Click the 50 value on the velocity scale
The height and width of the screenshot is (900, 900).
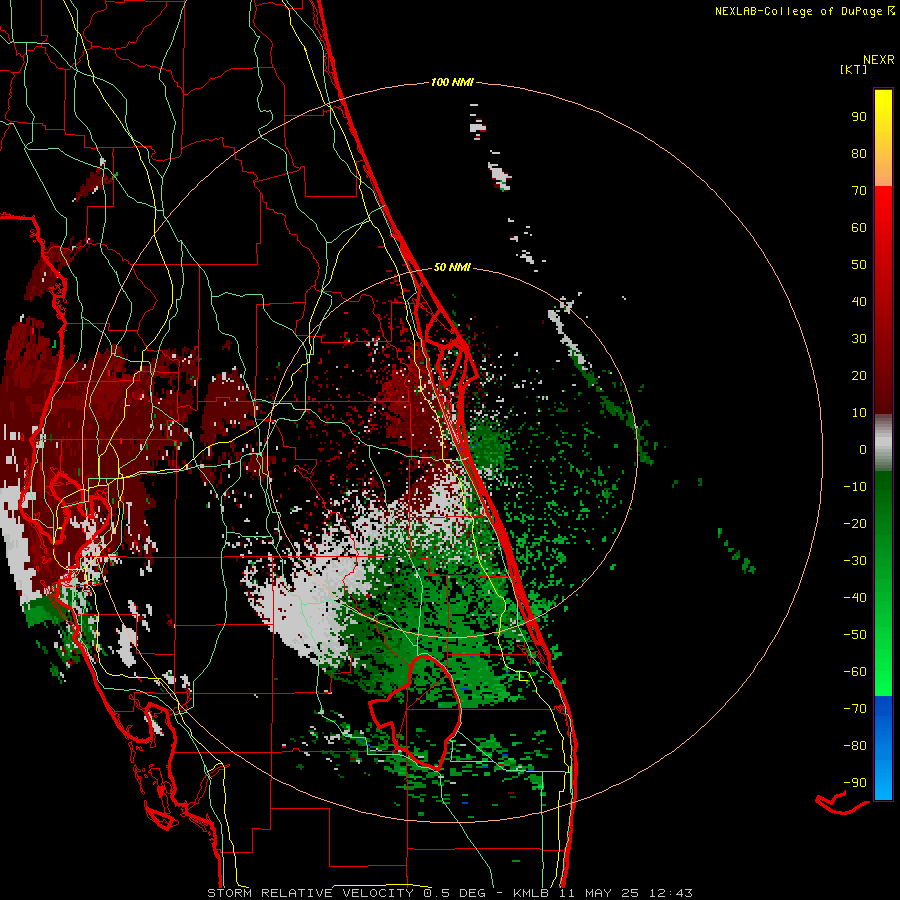[x=859, y=265]
